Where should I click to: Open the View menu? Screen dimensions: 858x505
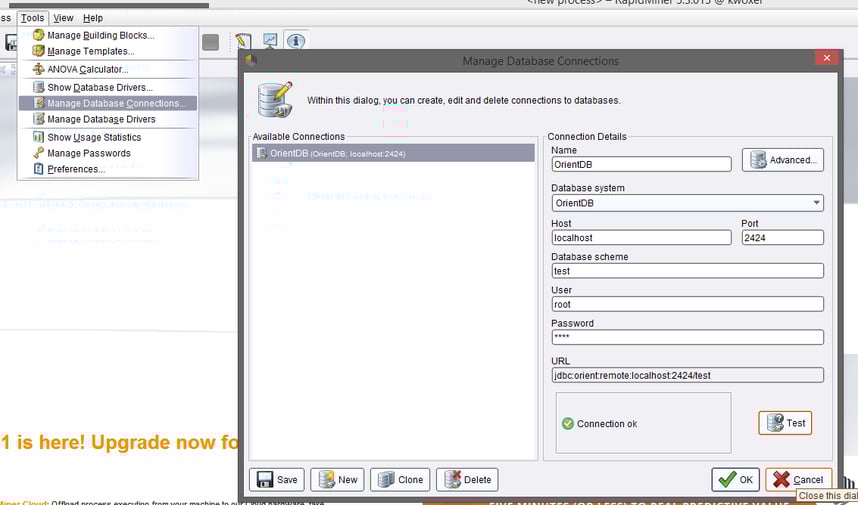63,18
